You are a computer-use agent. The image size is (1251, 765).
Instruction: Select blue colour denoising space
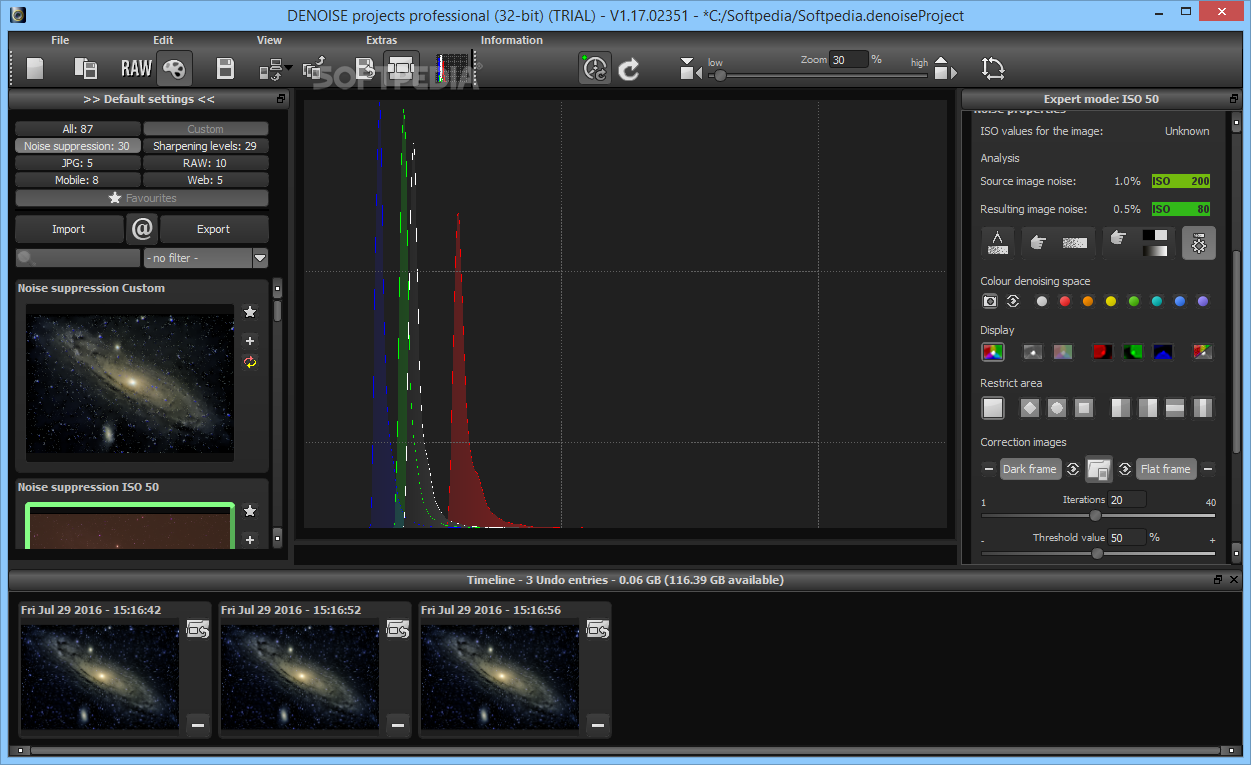(1180, 301)
